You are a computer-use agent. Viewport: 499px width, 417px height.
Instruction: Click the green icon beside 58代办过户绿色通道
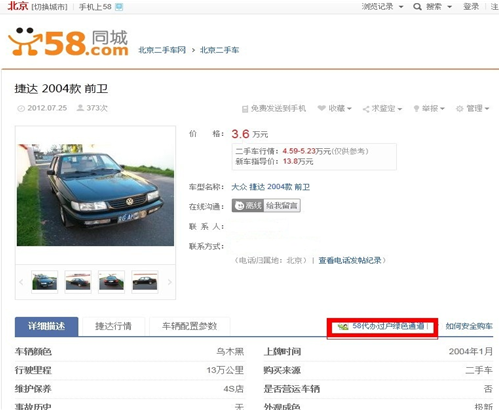[343, 327]
